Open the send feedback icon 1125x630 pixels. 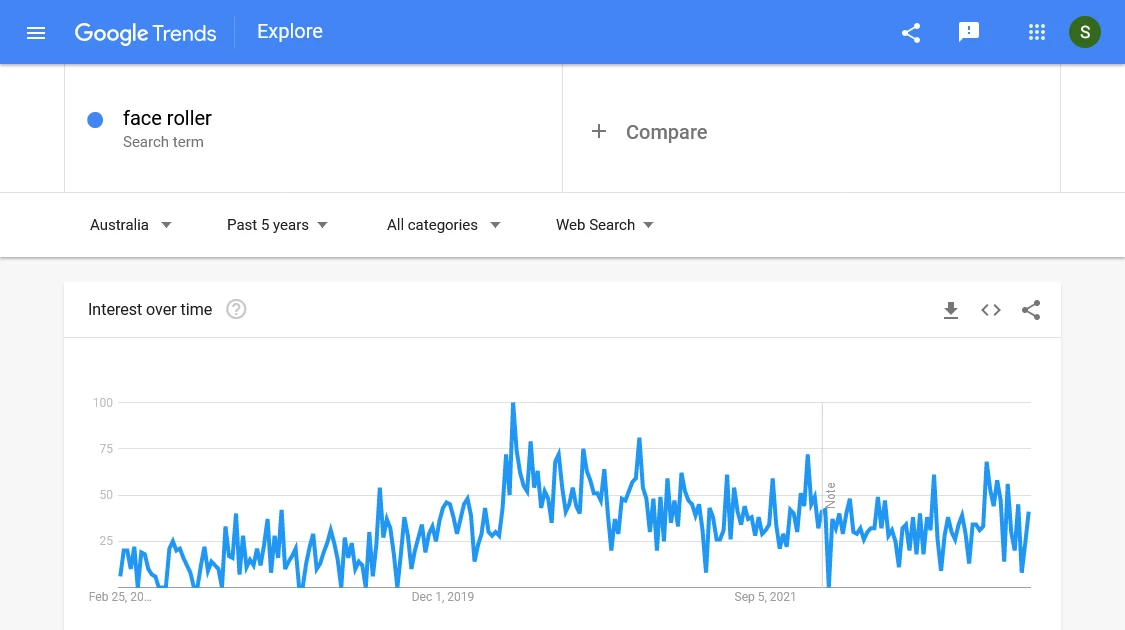(x=969, y=32)
